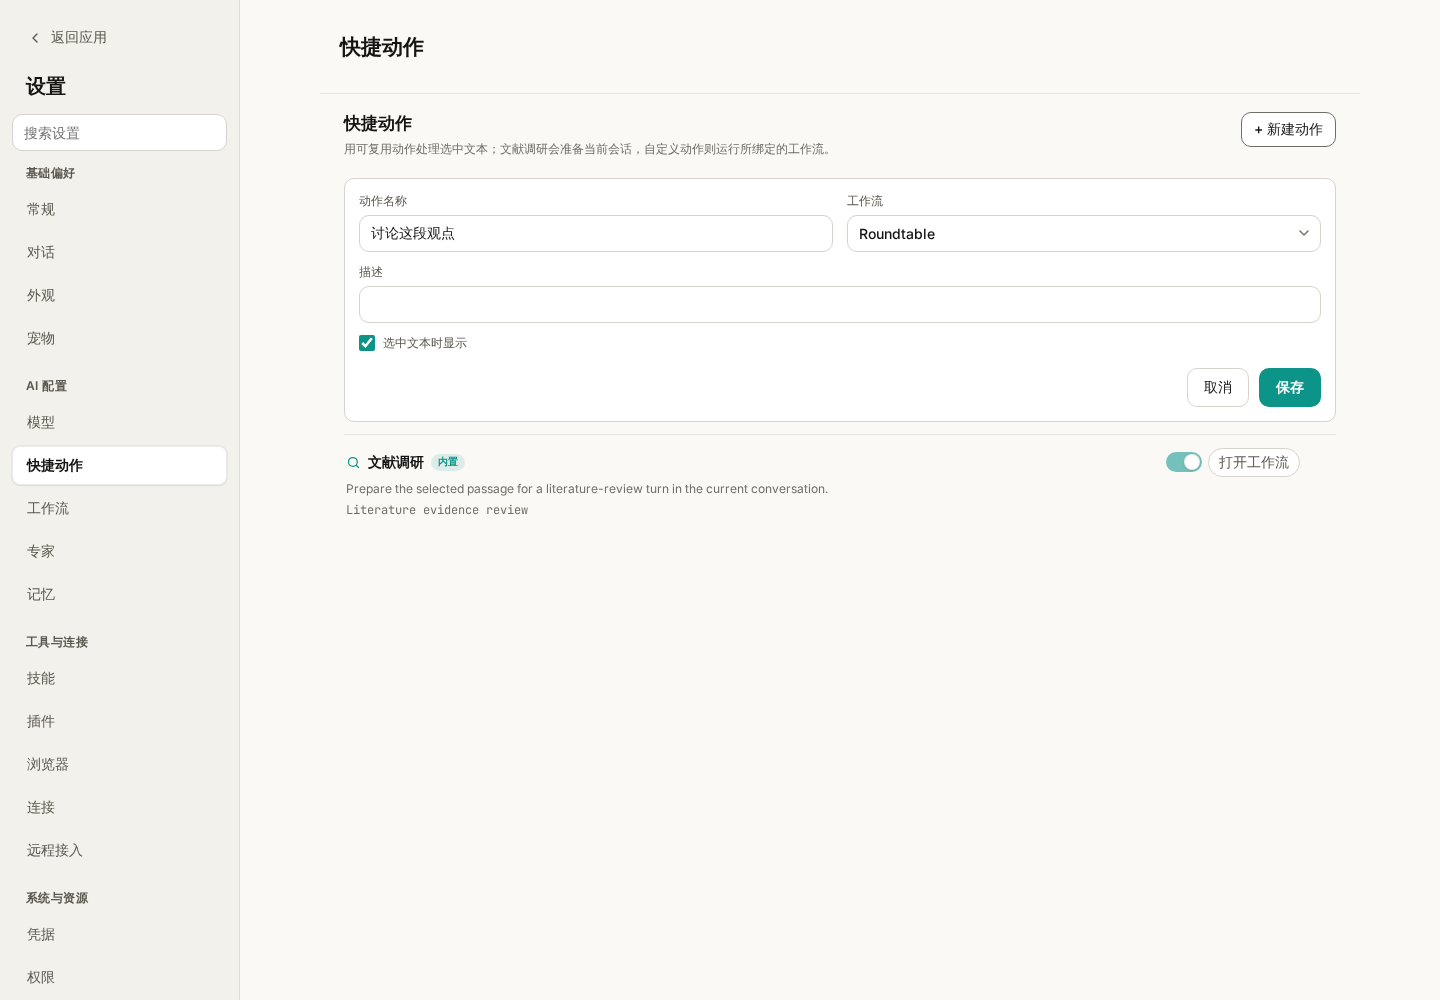Open the Roundtable workflow dropdown
Image resolution: width=1440 pixels, height=1000 pixels.
1084,234
